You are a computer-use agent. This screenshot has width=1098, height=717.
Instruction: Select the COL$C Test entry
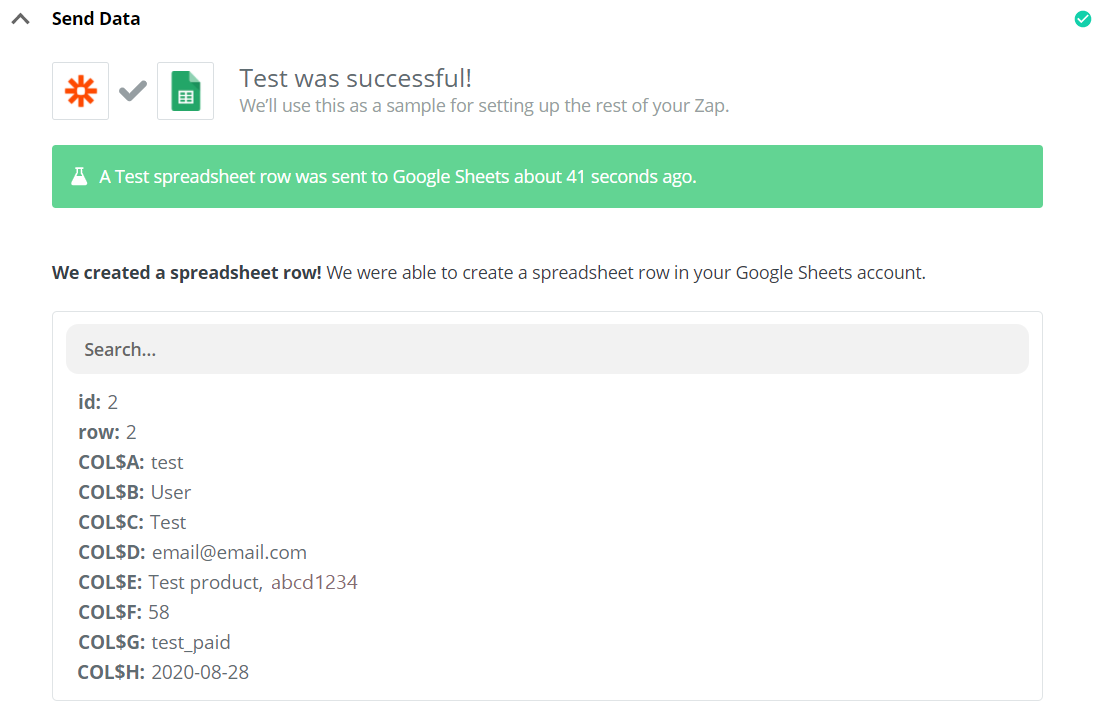168,522
